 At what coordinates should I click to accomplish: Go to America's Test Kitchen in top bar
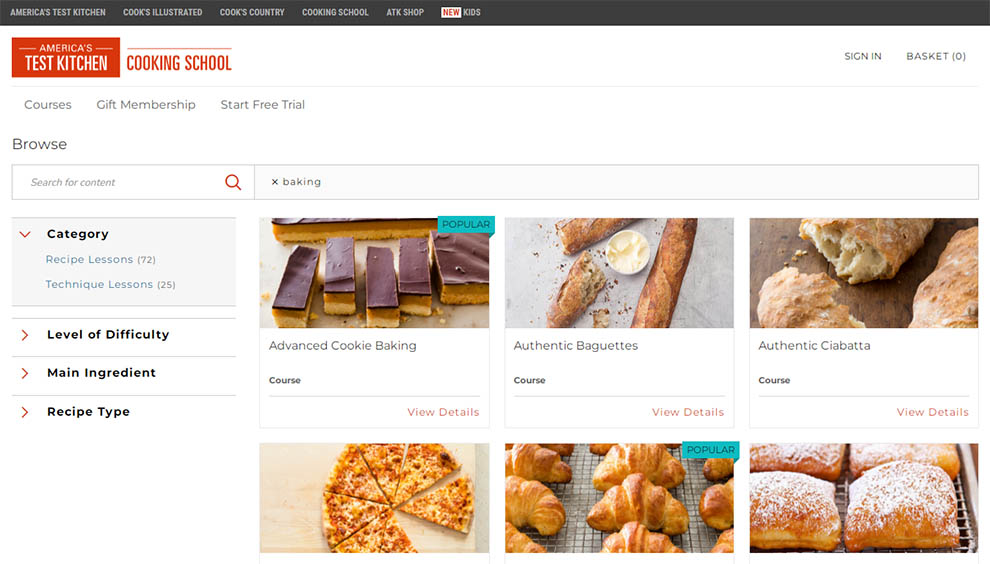coord(57,12)
